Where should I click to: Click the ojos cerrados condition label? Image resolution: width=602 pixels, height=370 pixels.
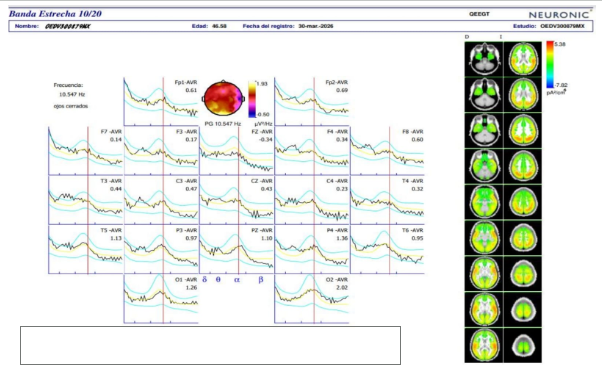pos(71,106)
